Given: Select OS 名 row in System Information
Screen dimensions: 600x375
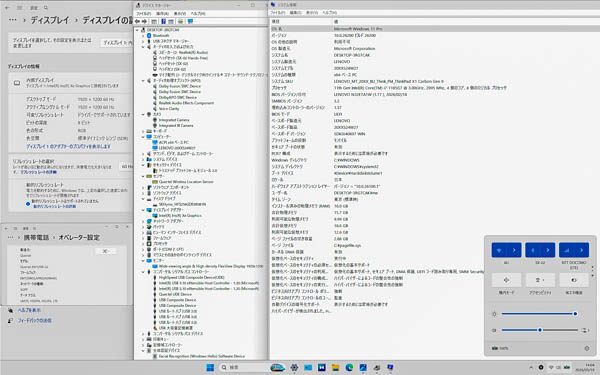Looking at the screenshot, I should [435, 29].
